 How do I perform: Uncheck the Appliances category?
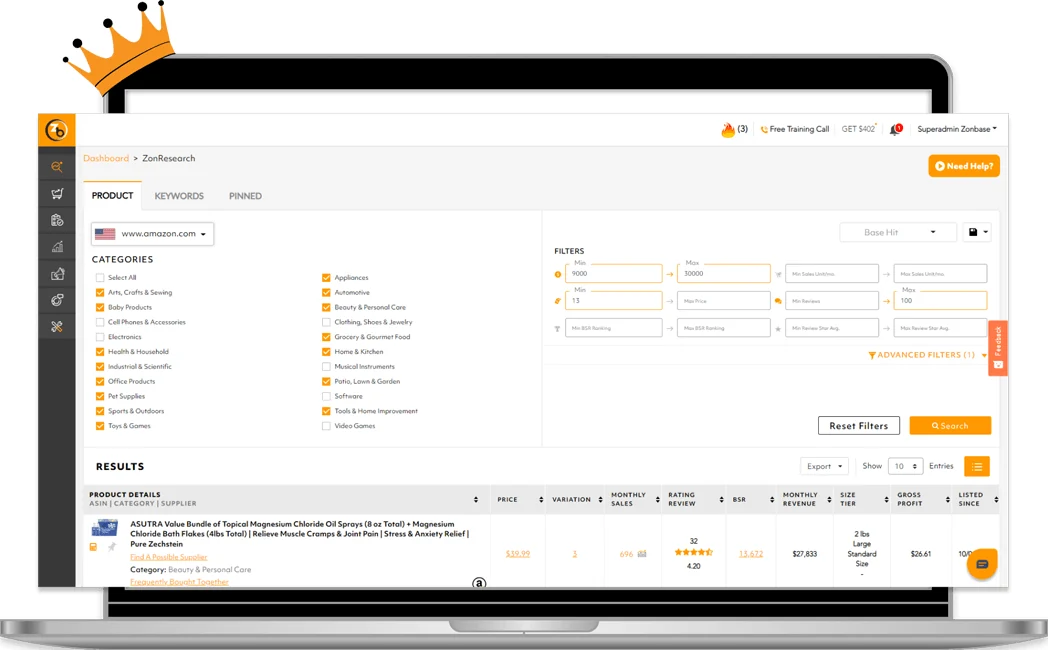(x=326, y=278)
